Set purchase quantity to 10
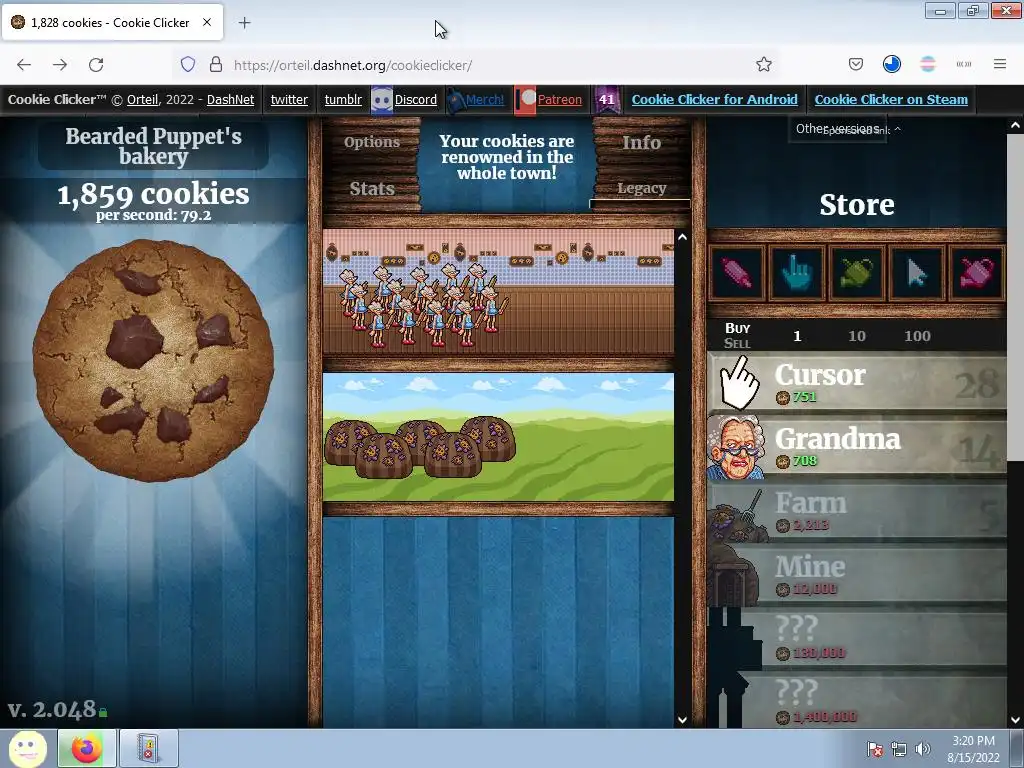The height and width of the screenshot is (768, 1024). tap(857, 336)
